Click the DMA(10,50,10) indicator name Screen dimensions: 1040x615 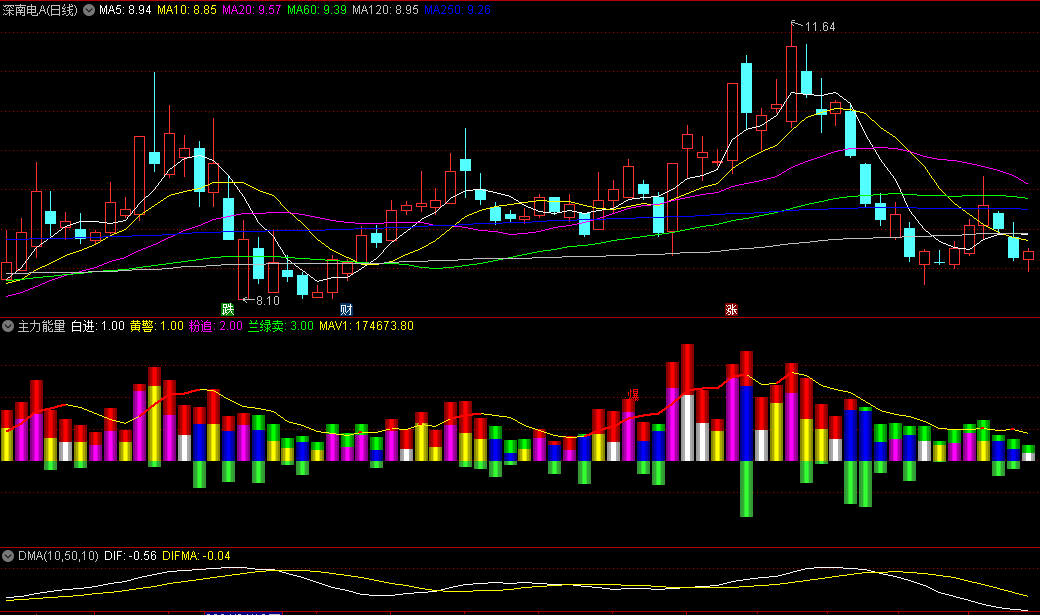(x=58, y=556)
